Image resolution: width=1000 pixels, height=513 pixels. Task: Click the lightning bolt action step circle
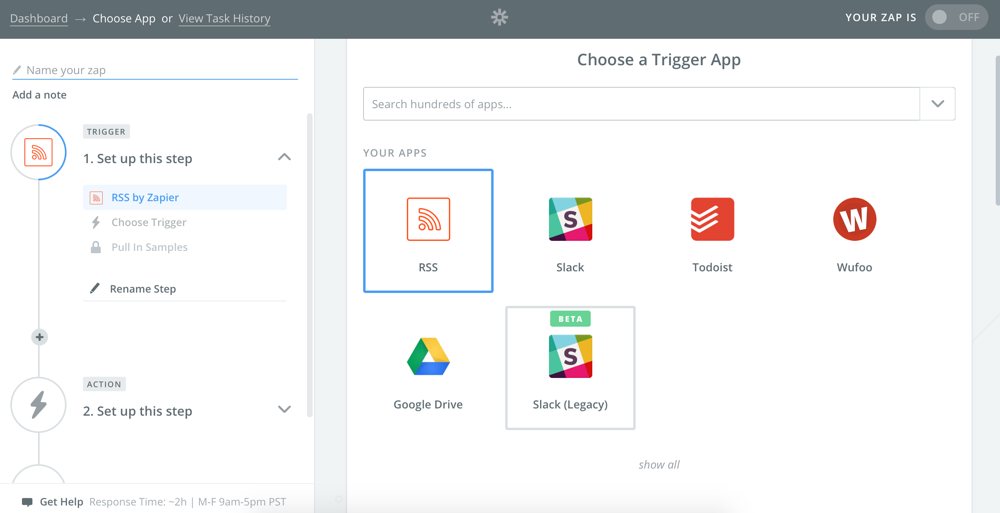tap(38, 405)
